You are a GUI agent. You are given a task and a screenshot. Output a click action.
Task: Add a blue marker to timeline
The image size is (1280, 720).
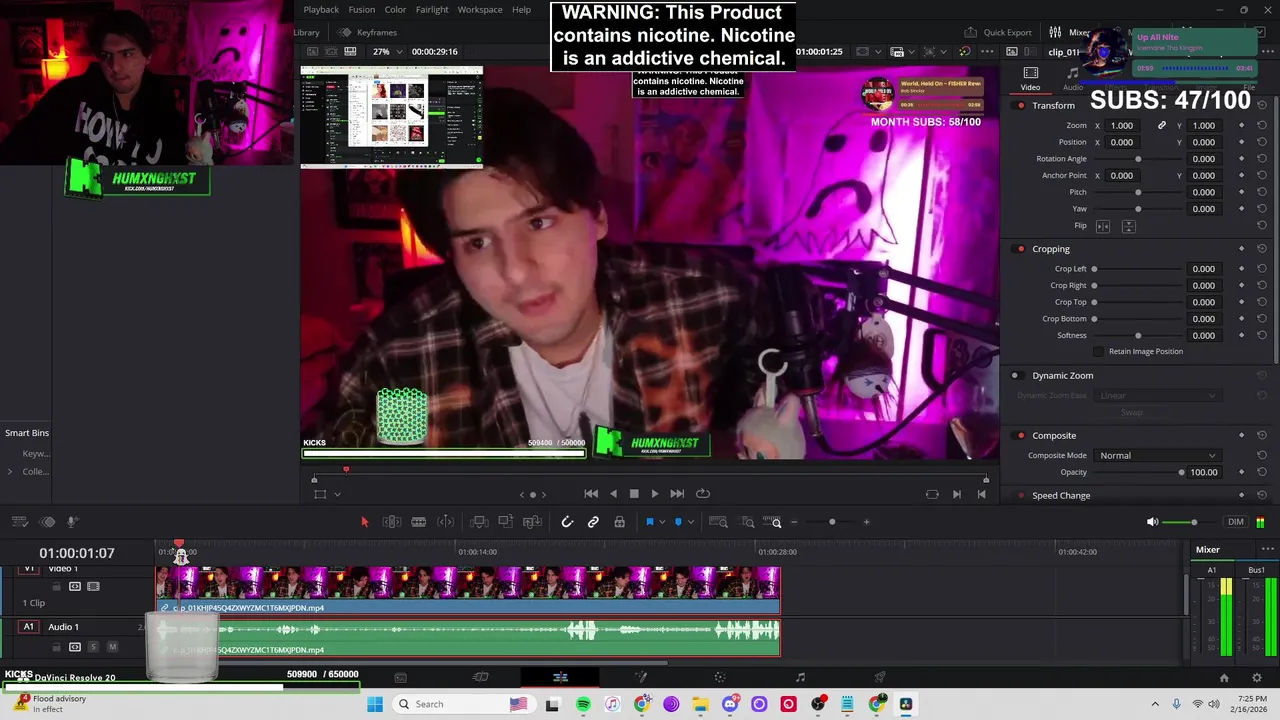pos(678,522)
